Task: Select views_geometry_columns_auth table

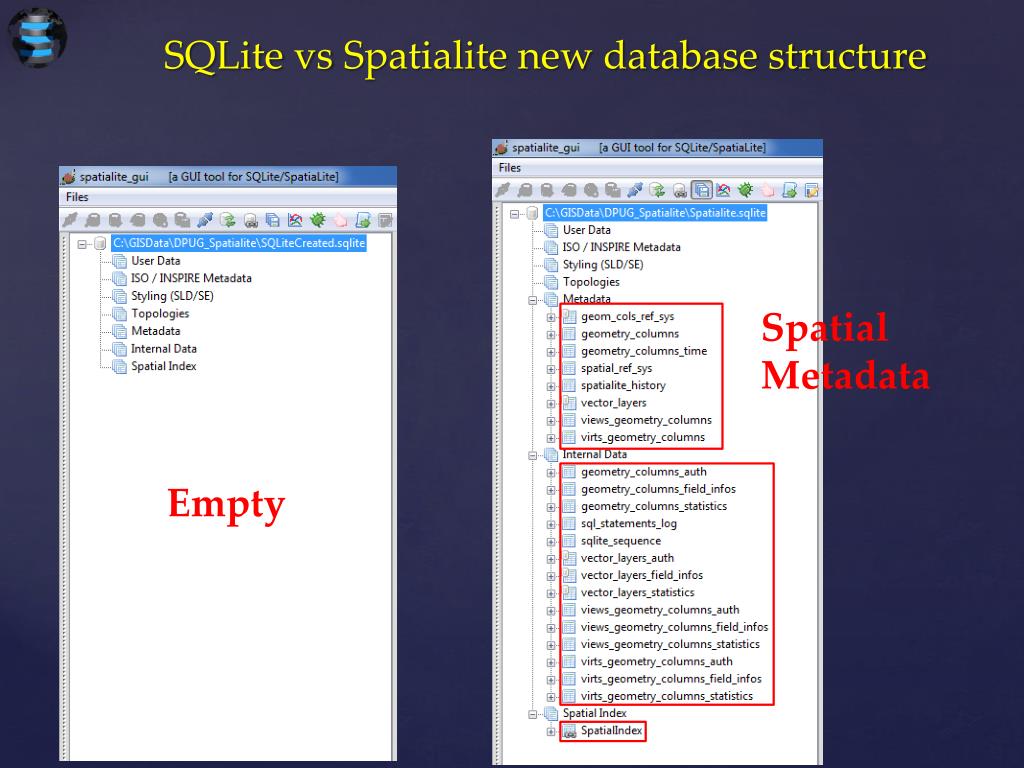Action: click(660, 610)
